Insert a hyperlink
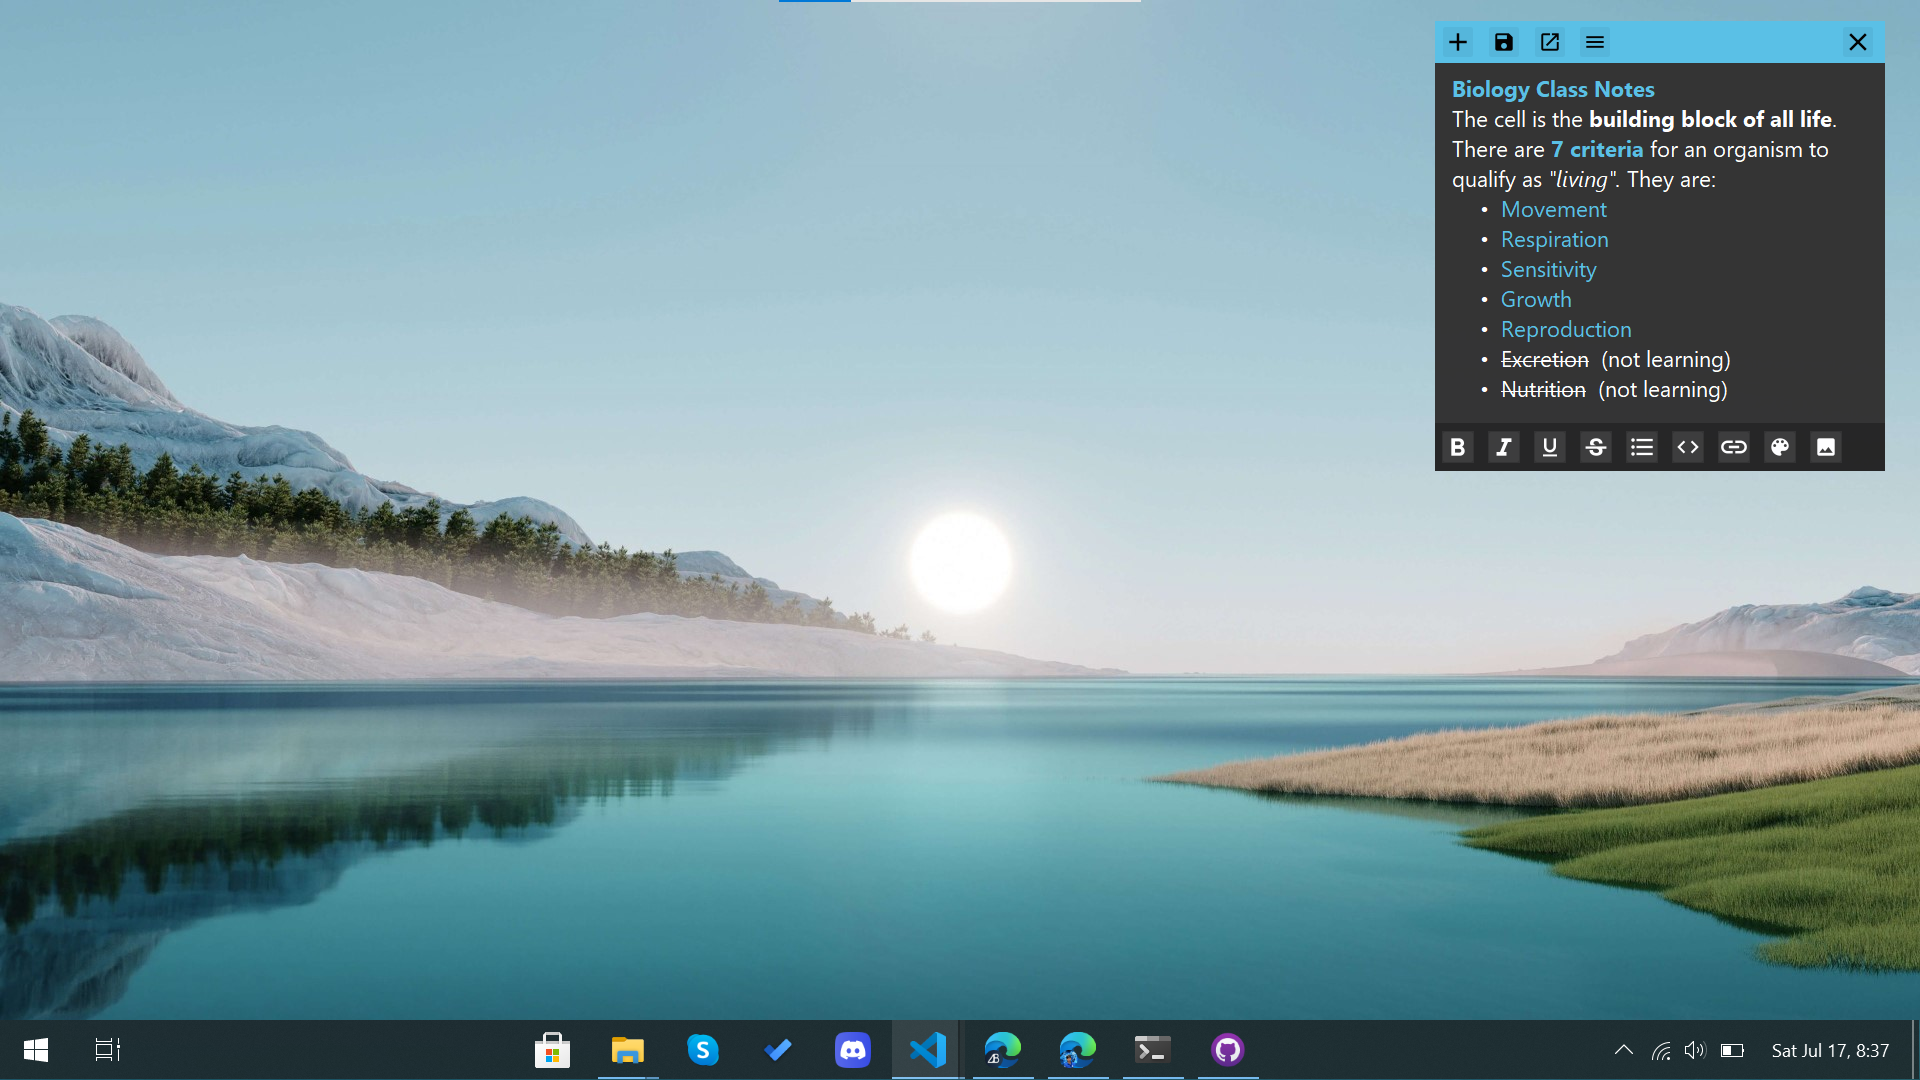The height and width of the screenshot is (1080, 1920). click(1734, 447)
